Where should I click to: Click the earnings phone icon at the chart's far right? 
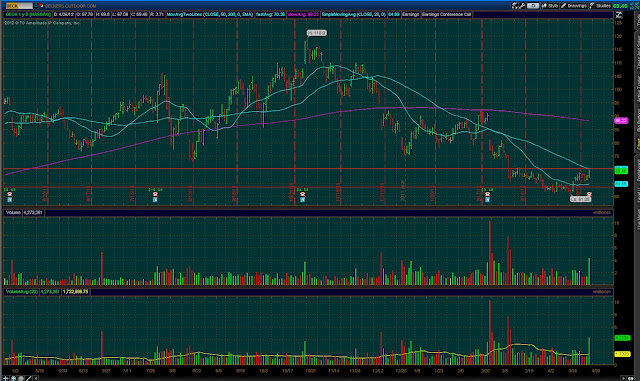[x=589, y=194]
